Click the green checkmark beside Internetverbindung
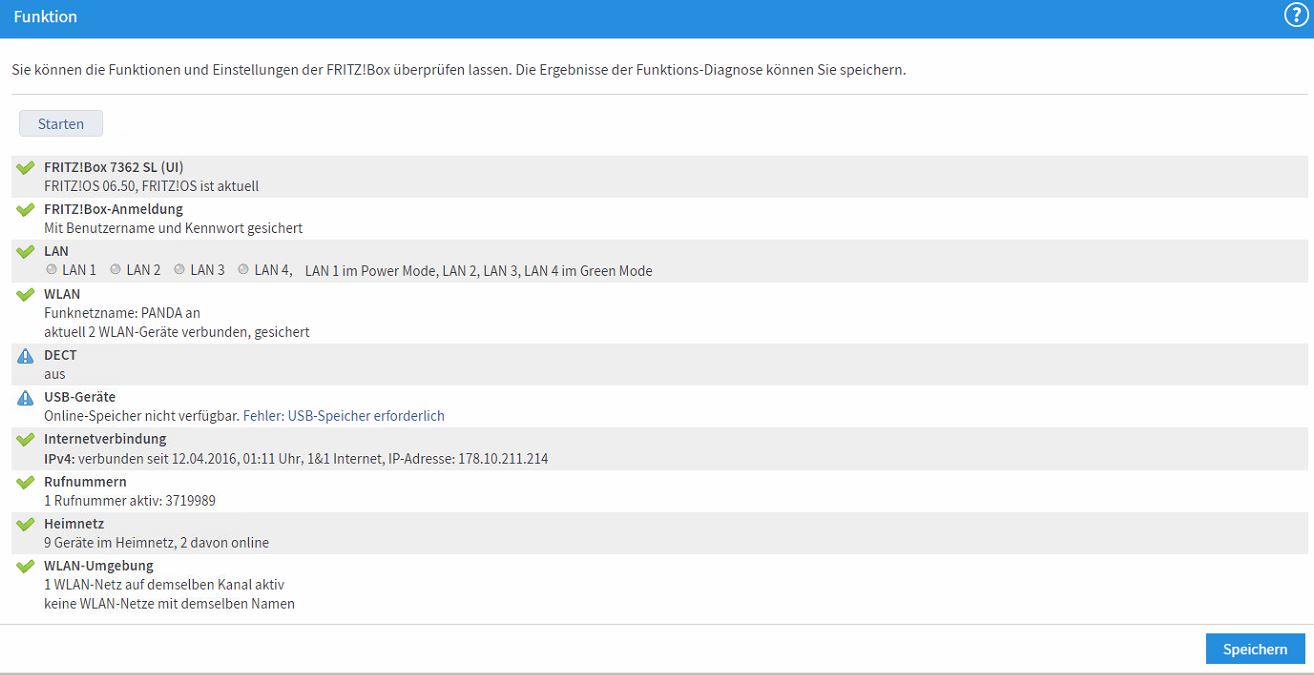Viewport: 1314px width, 675px height. 26,439
